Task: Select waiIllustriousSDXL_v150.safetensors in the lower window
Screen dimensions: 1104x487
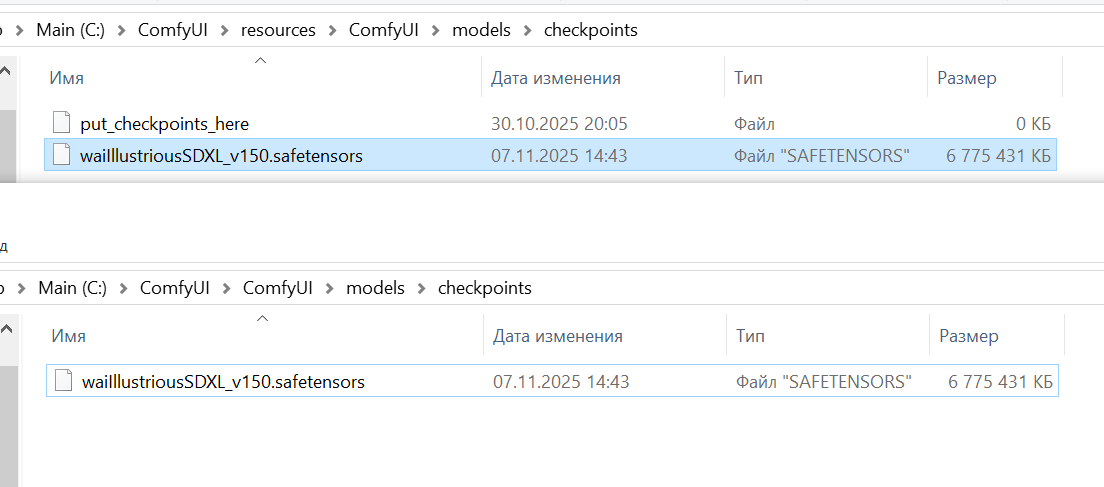Action: (223, 381)
